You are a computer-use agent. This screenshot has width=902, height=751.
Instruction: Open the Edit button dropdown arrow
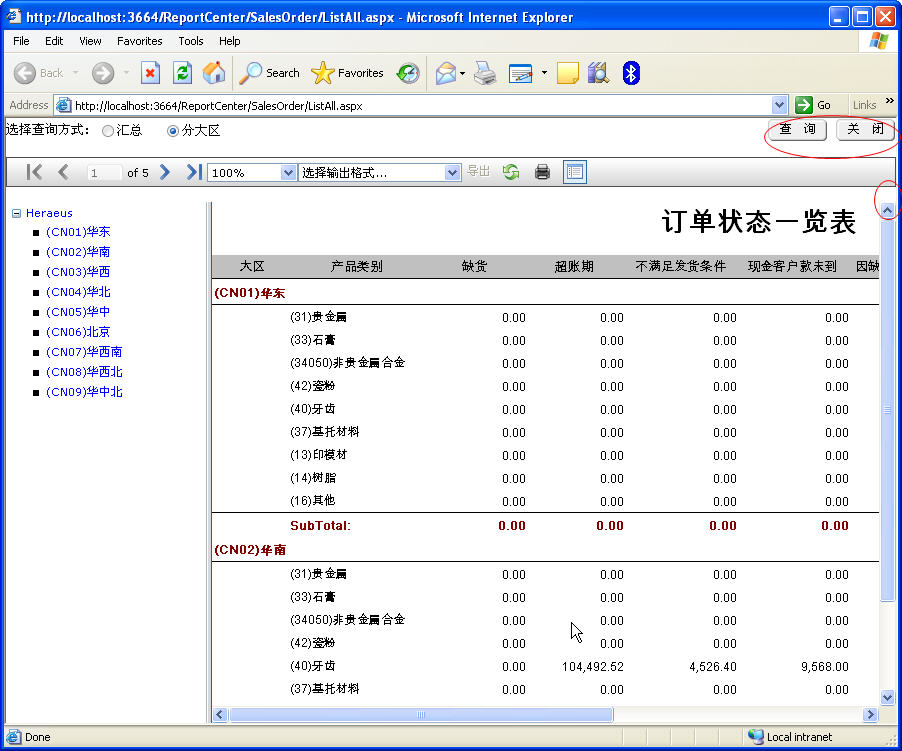544,73
